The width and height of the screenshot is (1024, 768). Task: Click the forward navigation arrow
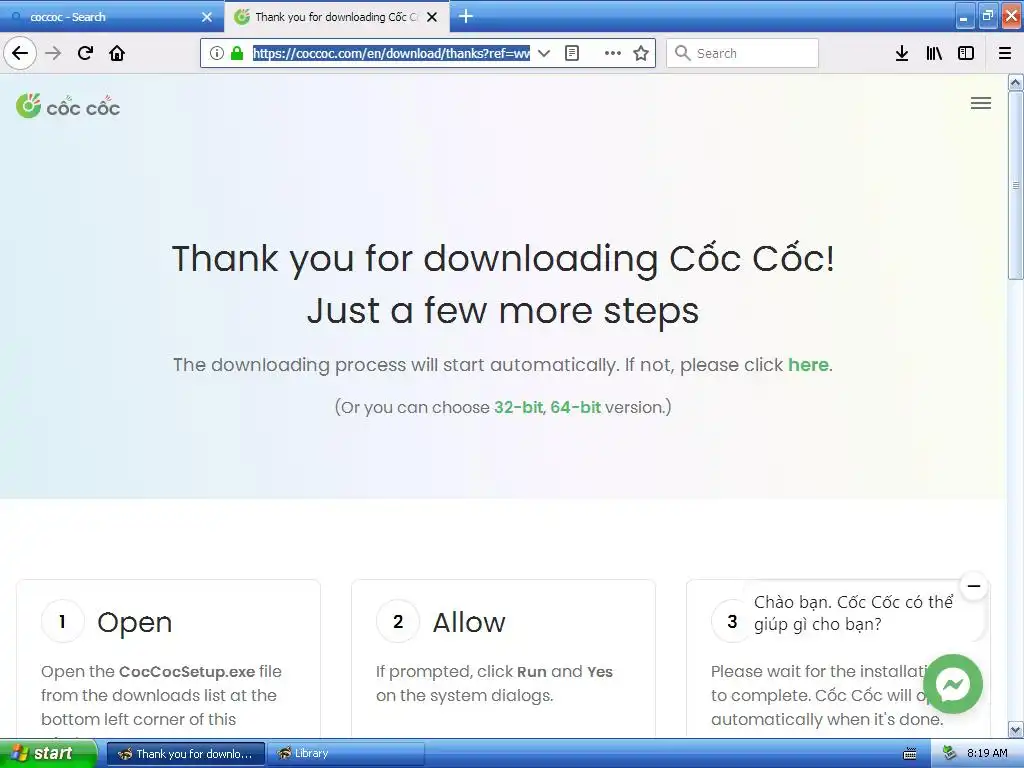(x=54, y=53)
